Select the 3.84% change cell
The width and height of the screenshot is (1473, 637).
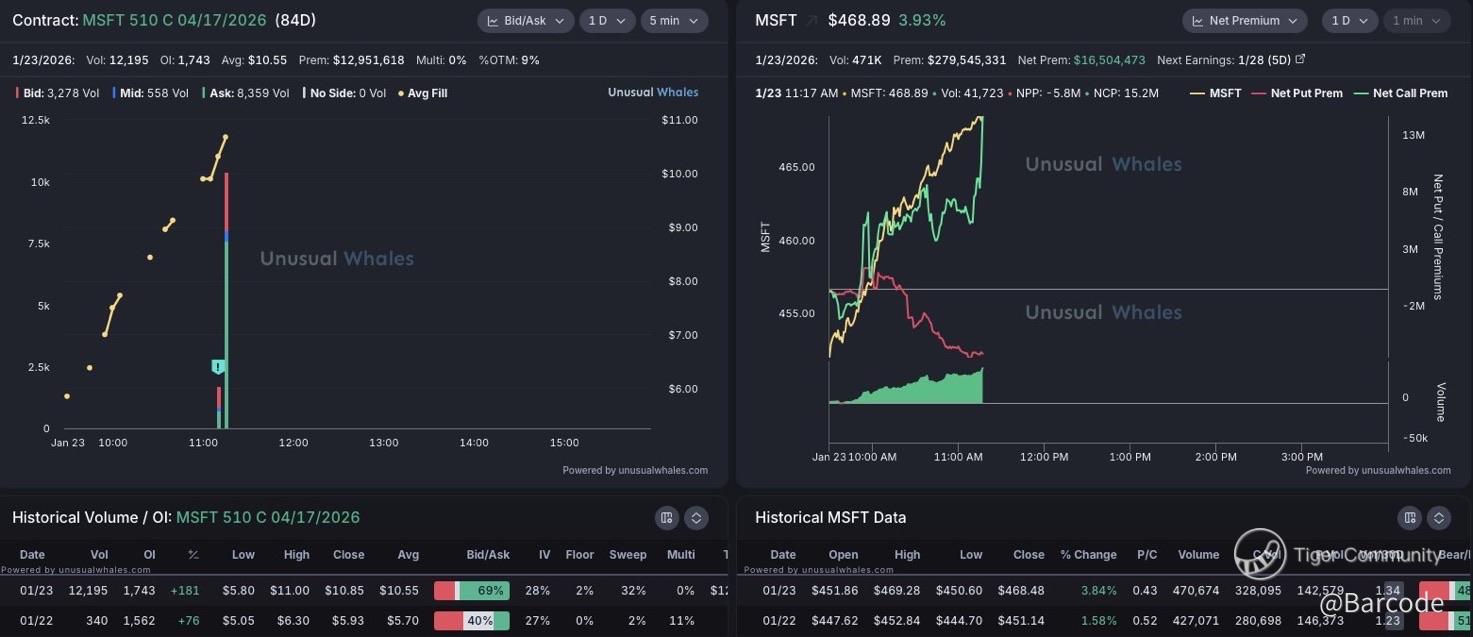1098,591
